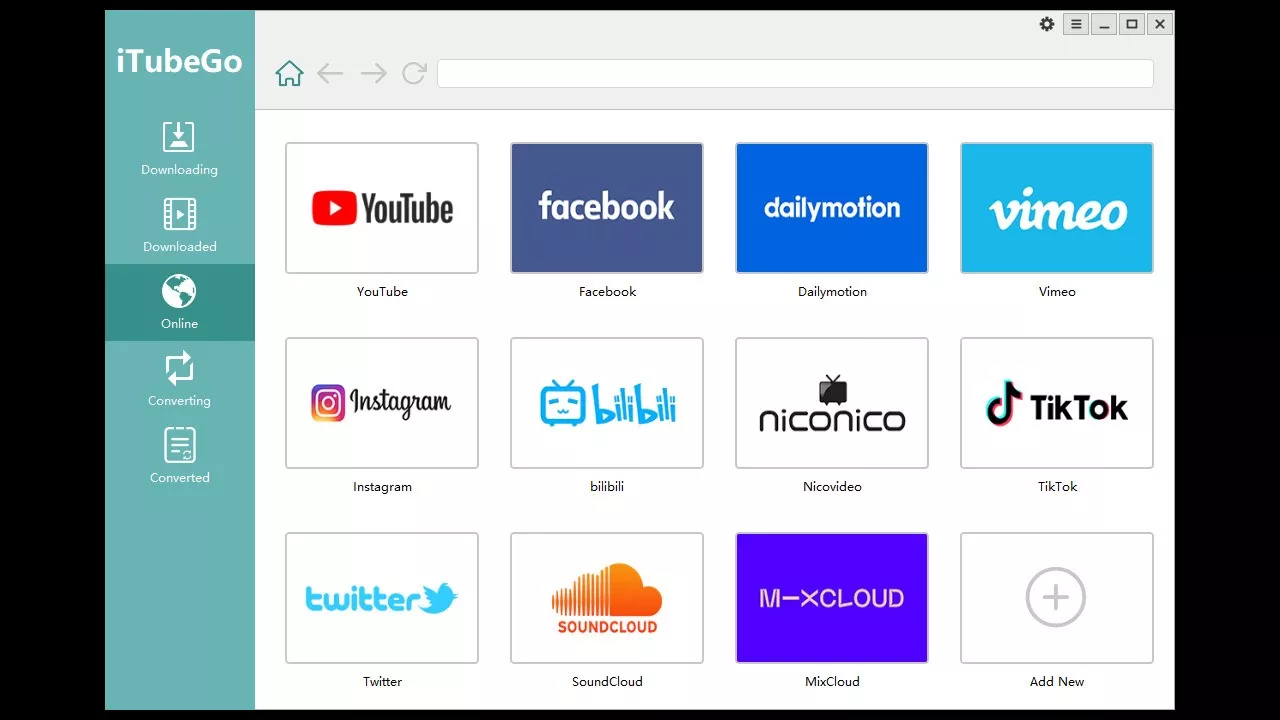Viewport: 1280px width, 720px height.
Task: Open the hamburger menu in title bar
Action: [1076, 24]
